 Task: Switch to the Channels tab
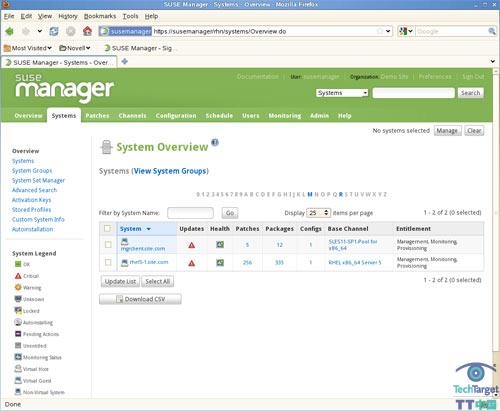132,116
